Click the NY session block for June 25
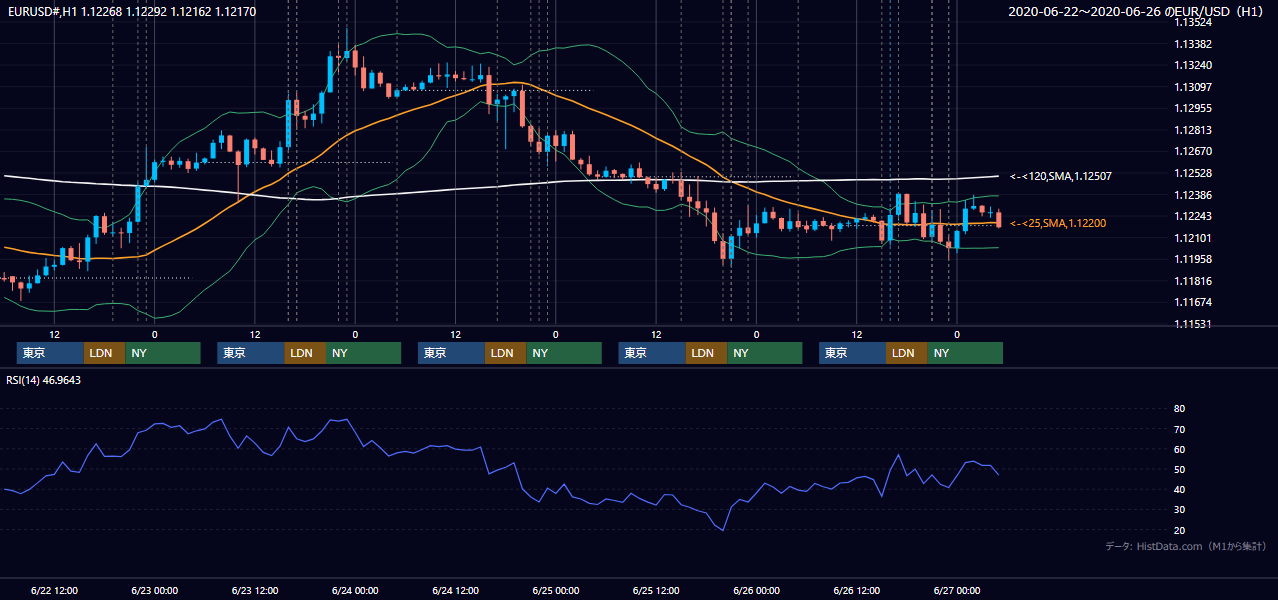 (765, 353)
